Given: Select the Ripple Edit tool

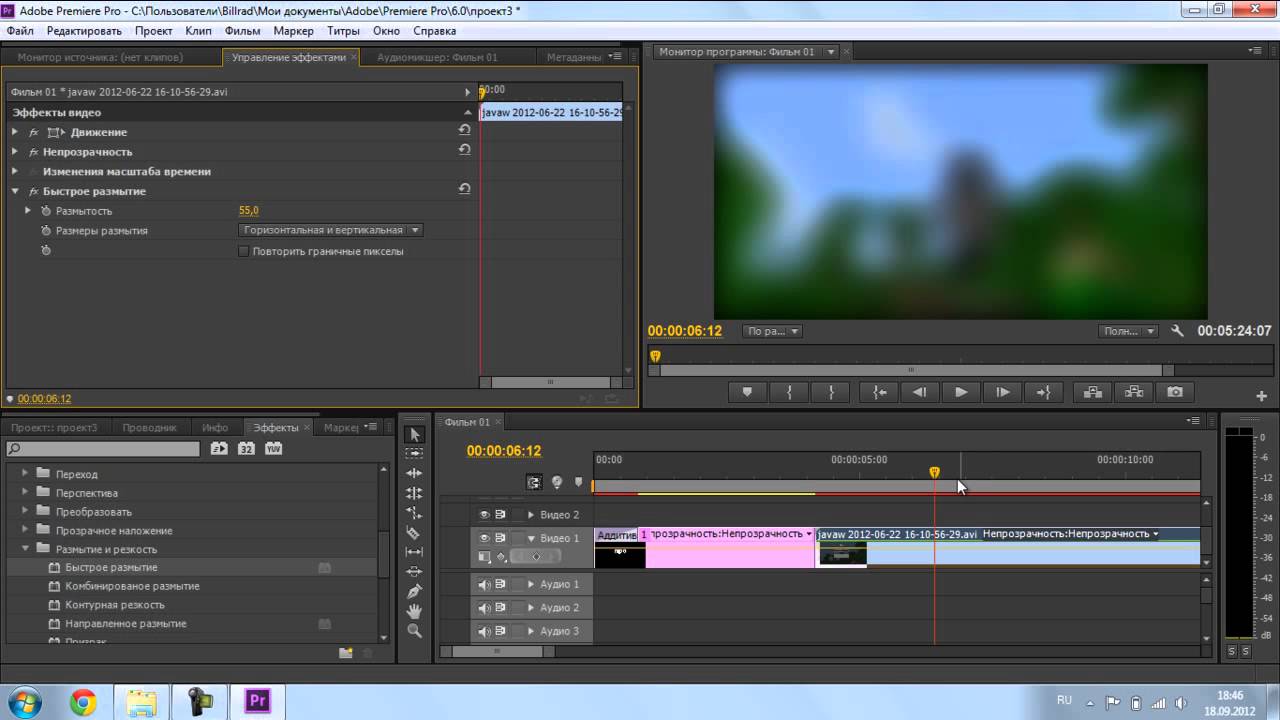Looking at the screenshot, I should tap(415, 473).
